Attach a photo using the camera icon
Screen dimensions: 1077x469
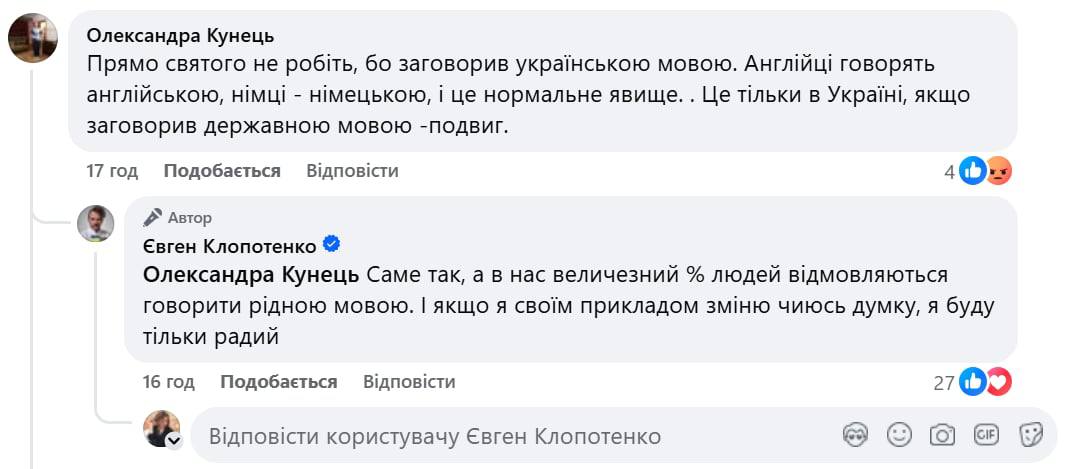click(942, 435)
